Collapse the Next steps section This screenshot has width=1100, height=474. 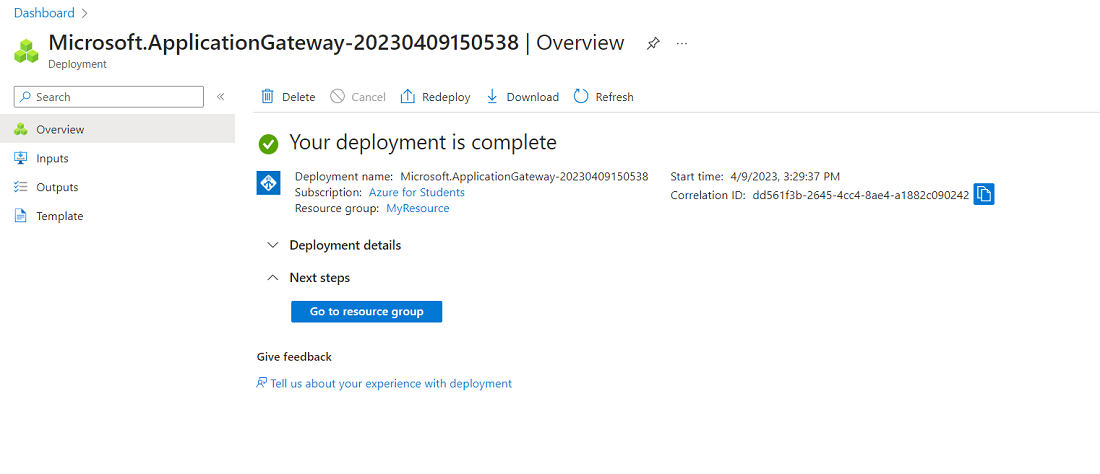click(272, 278)
